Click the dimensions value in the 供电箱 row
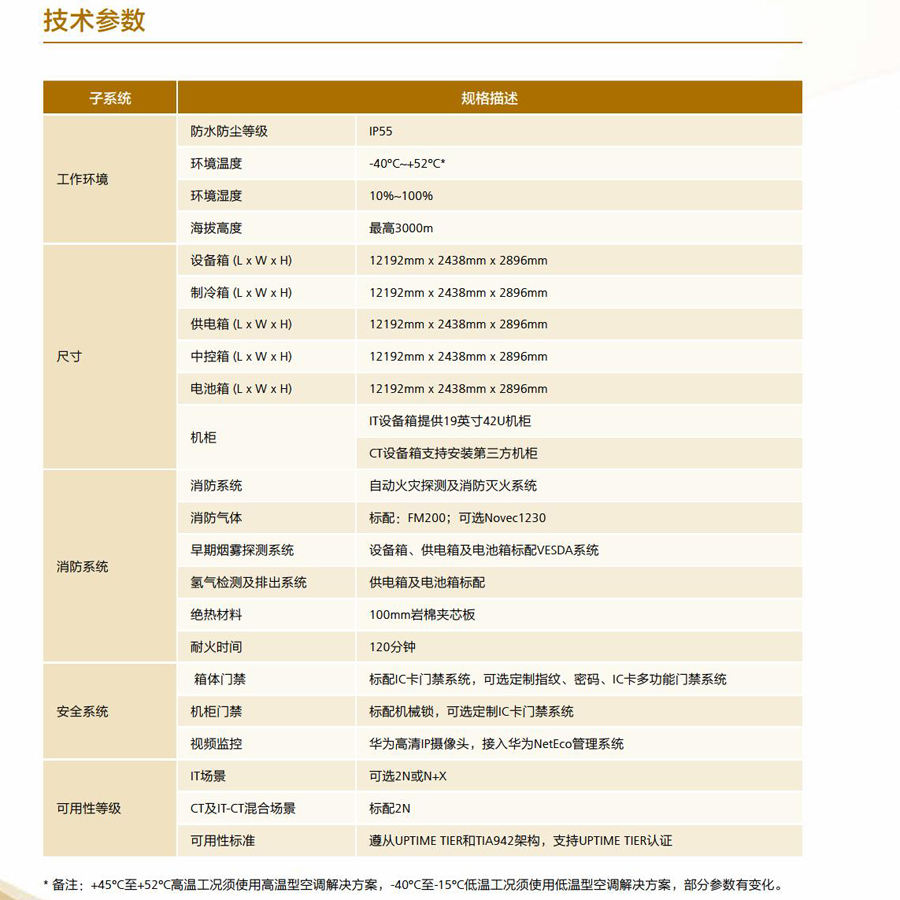This screenshot has height=900, width=900. tap(458, 324)
